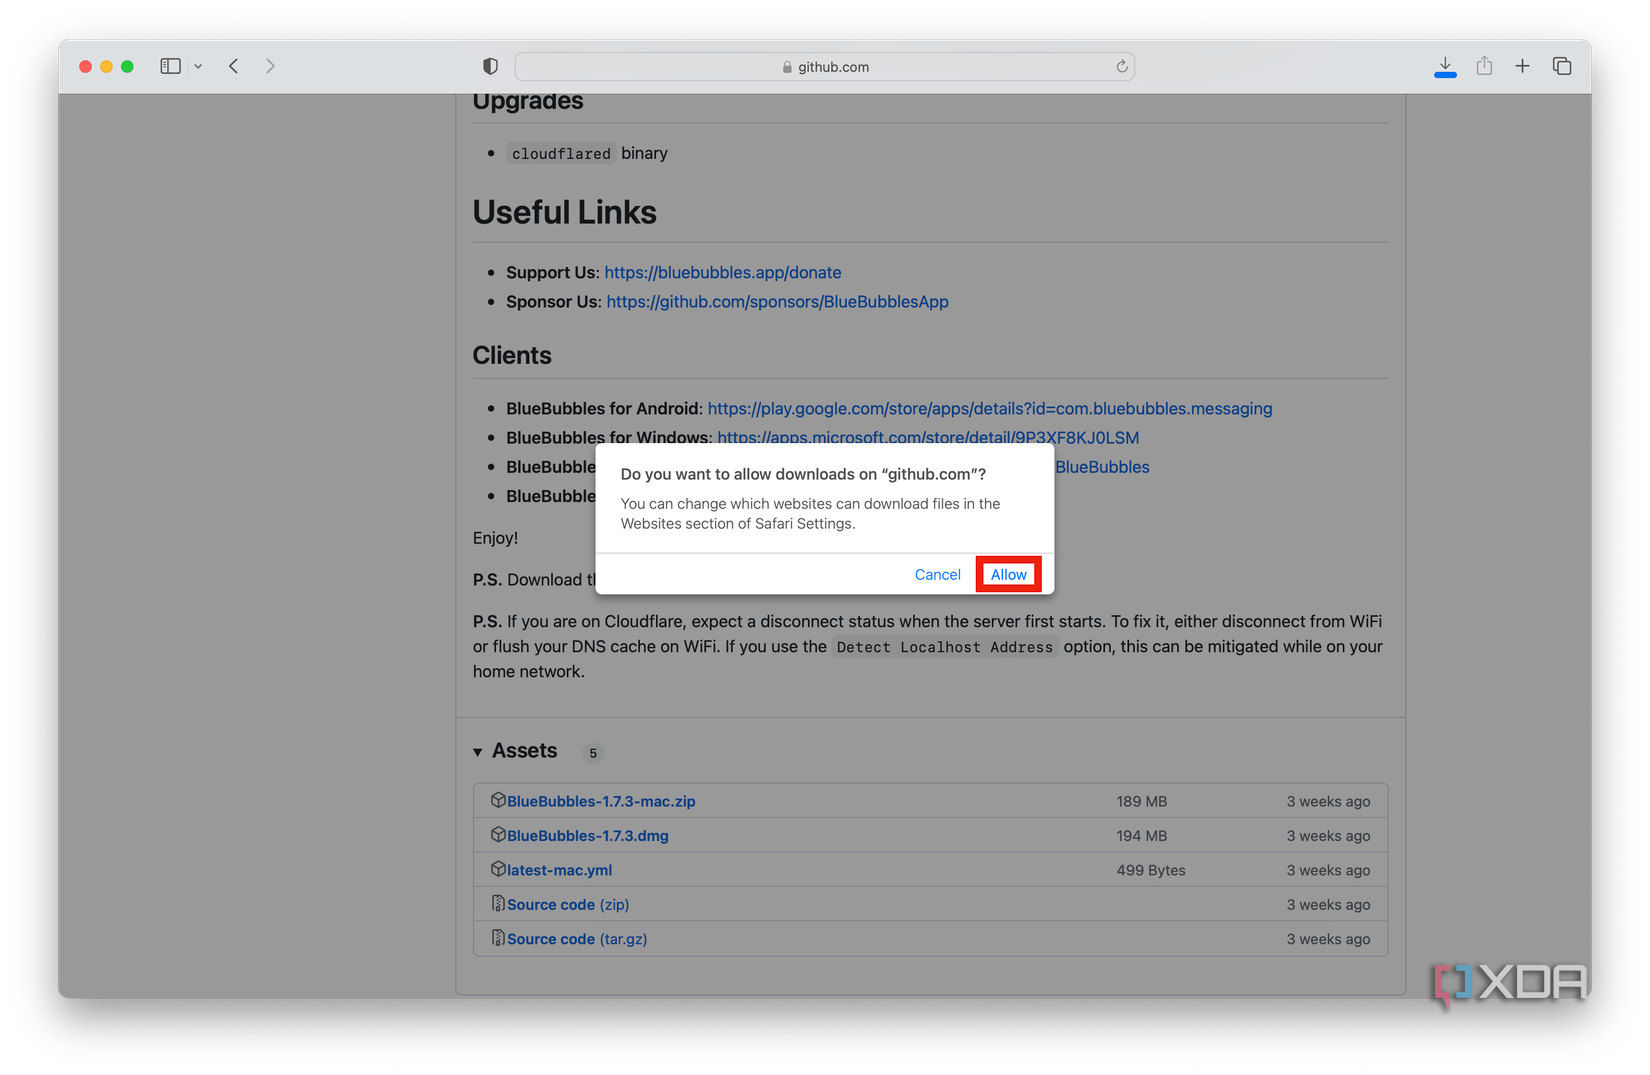Click the file icon beside Source code (zip)
The width and height of the screenshot is (1650, 1075).
coord(498,903)
